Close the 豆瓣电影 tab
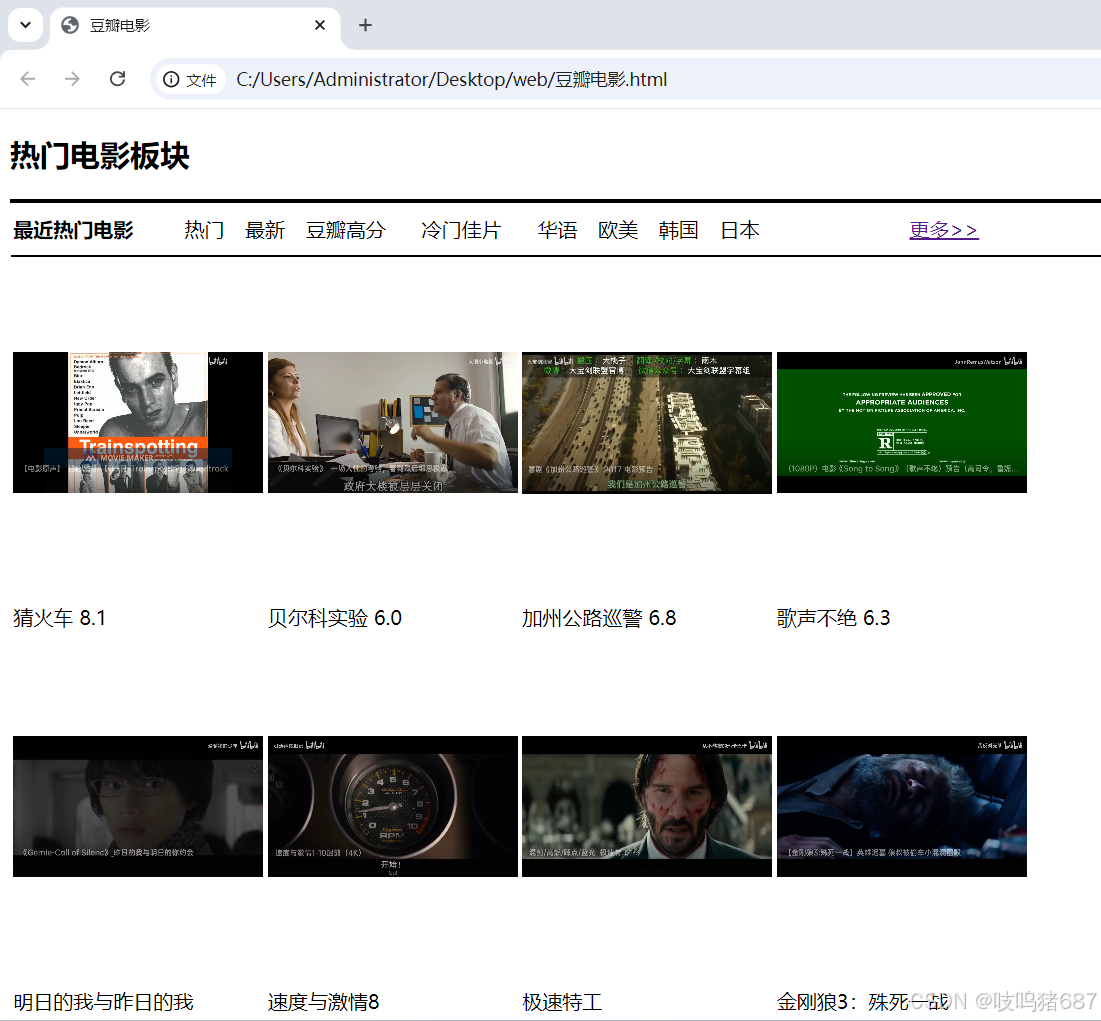Viewport: 1101px width, 1021px height. (x=319, y=25)
